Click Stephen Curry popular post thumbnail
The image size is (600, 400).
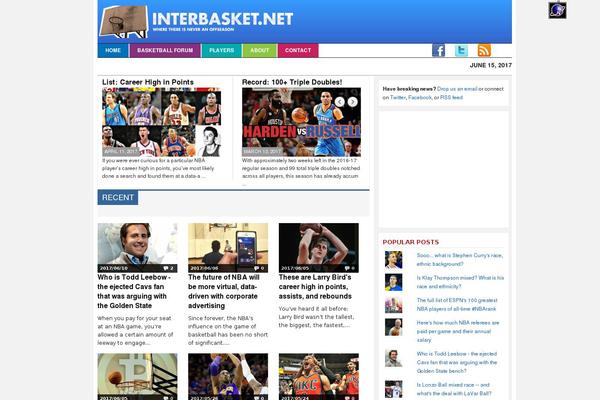point(393,260)
